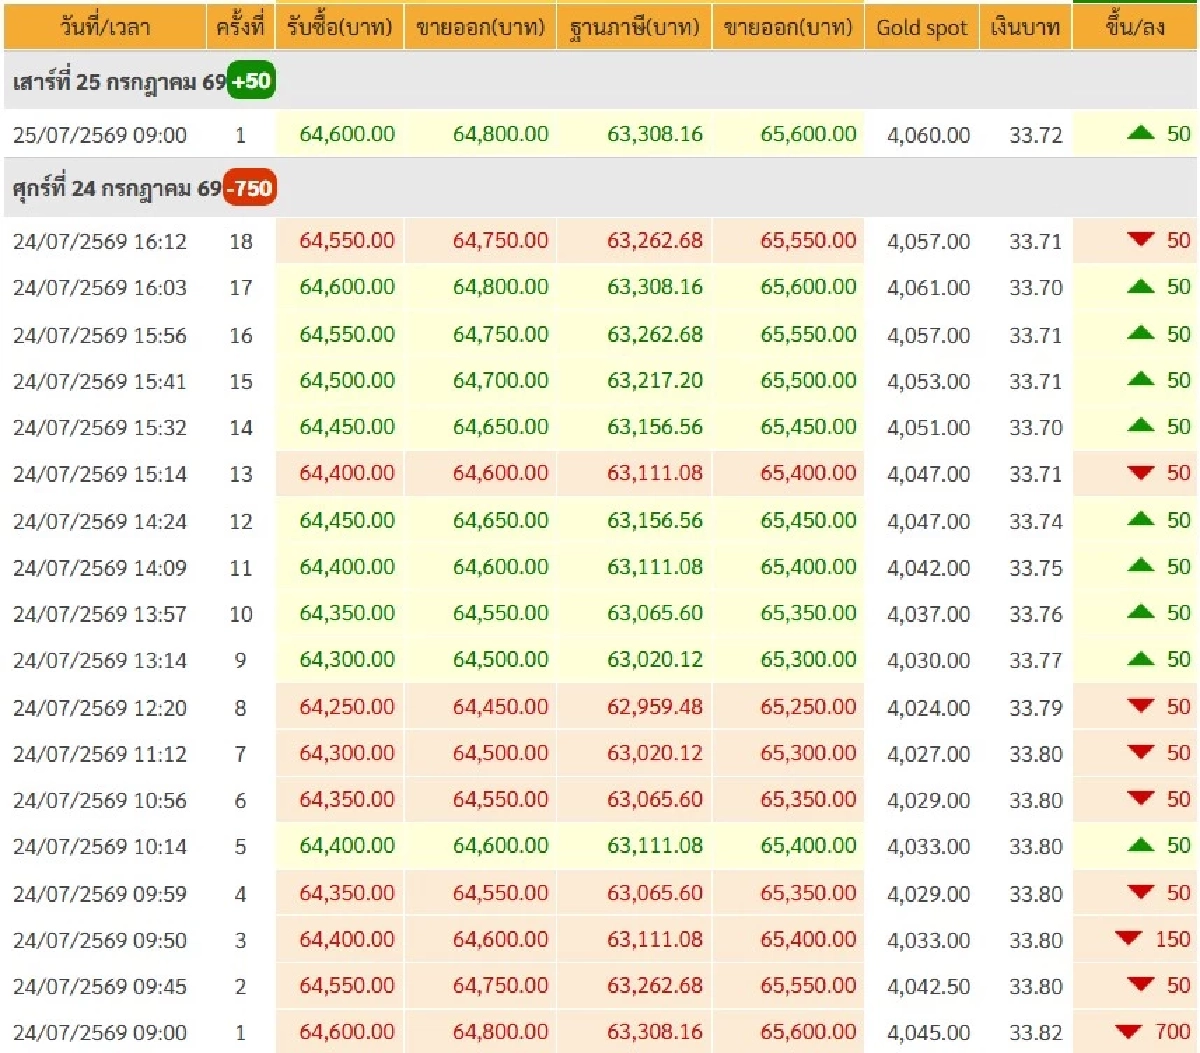Viewport: 1200px width, 1053px height.
Task: Click the ขึ้น/ลง column header
Action: (1135, 26)
